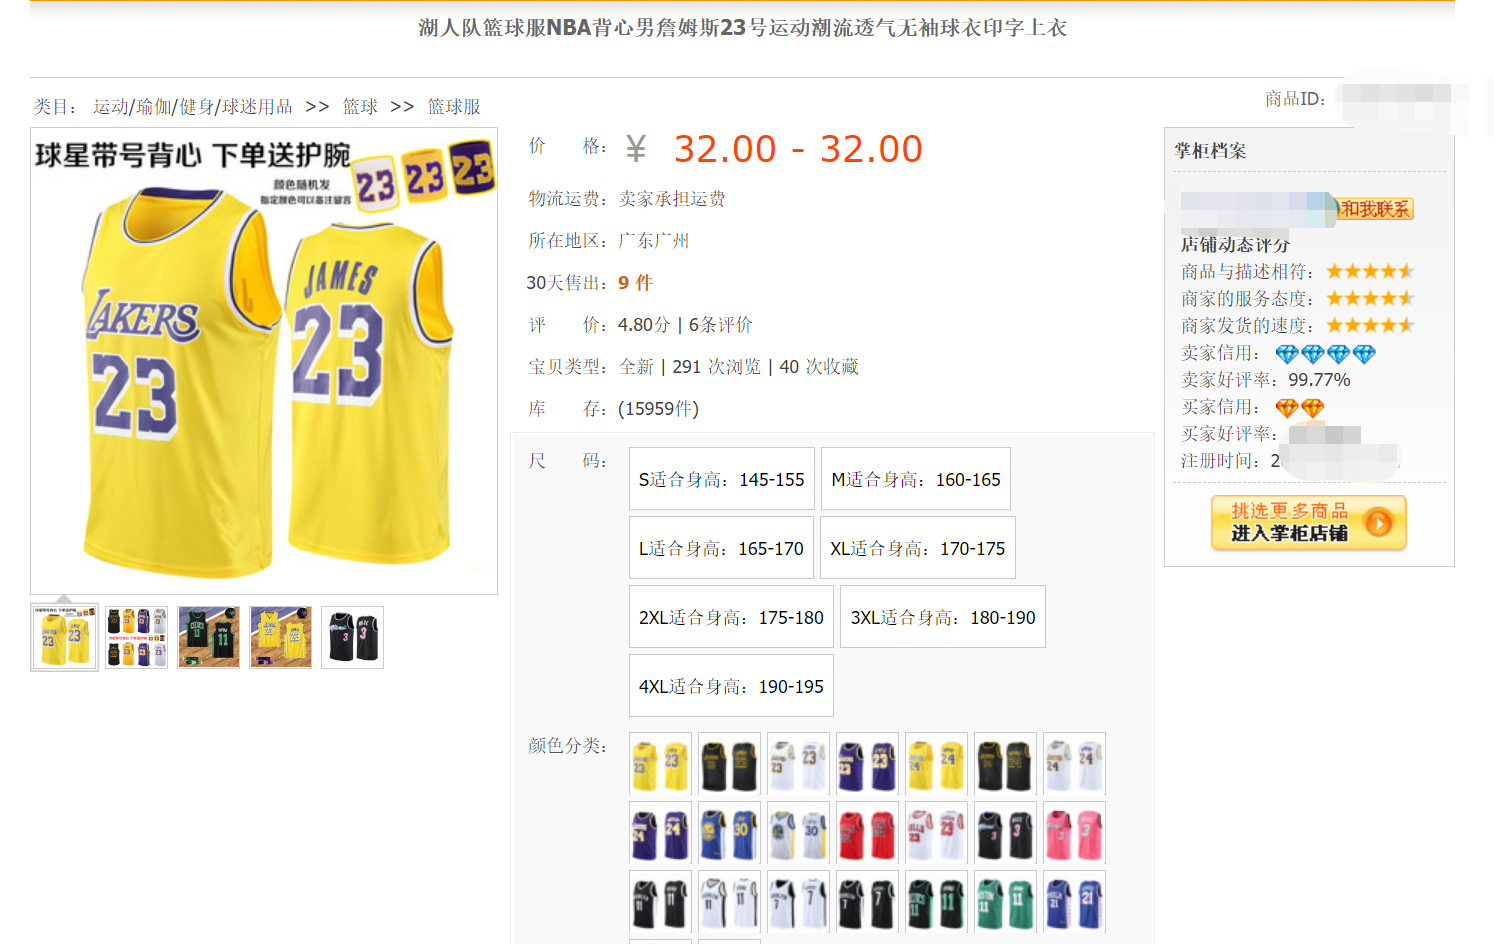Click the product title mentioning 湖人队篮球服NBA
1494x944 pixels.
point(743,28)
